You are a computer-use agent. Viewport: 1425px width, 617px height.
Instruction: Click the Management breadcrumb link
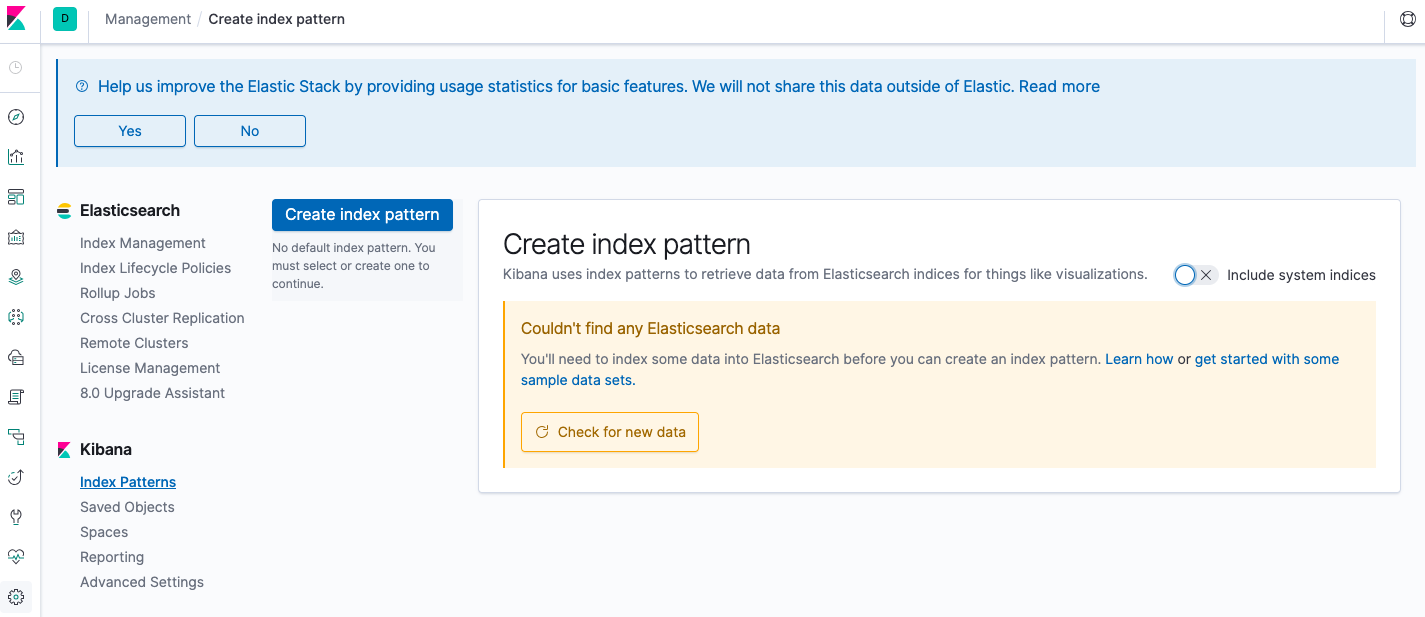click(x=148, y=19)
